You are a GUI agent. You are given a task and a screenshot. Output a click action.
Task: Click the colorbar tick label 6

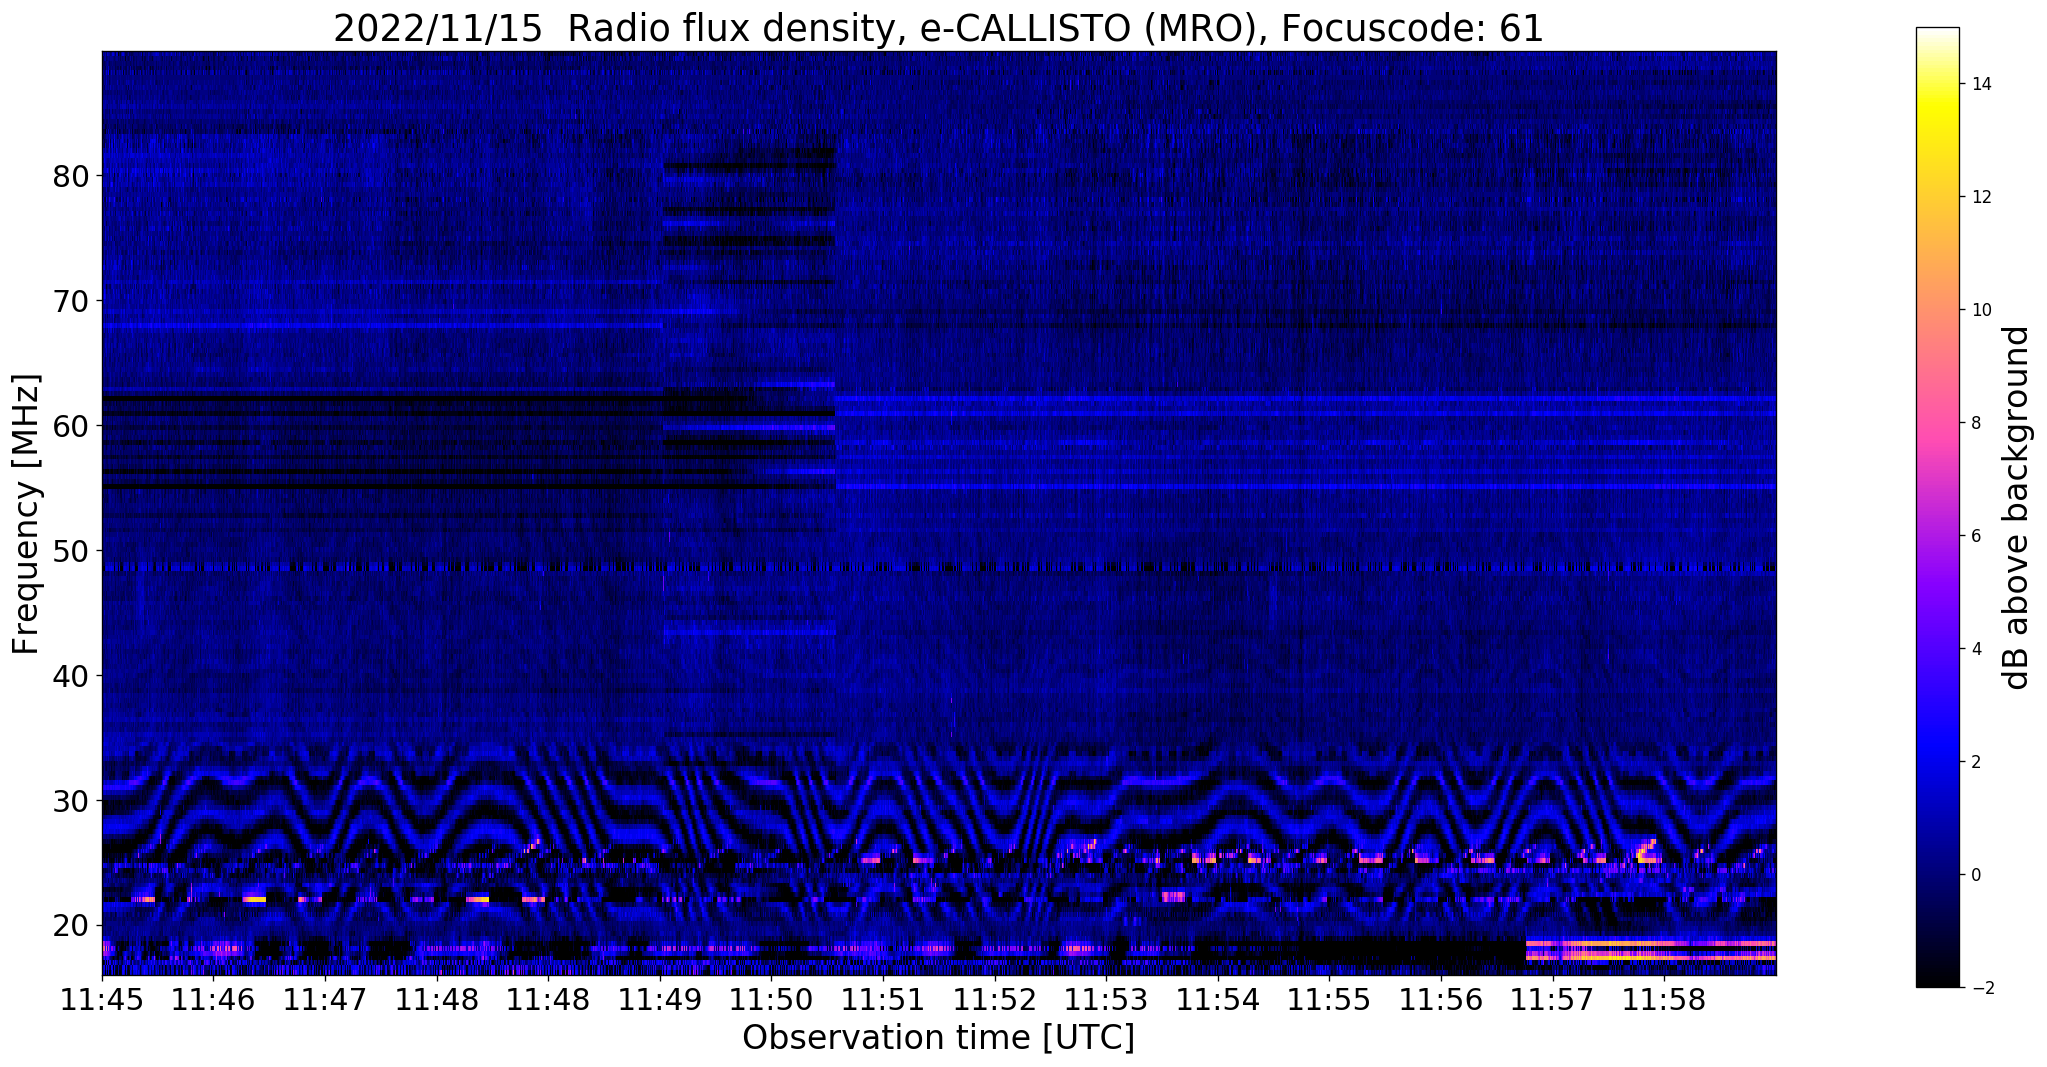click(1975, 536)
